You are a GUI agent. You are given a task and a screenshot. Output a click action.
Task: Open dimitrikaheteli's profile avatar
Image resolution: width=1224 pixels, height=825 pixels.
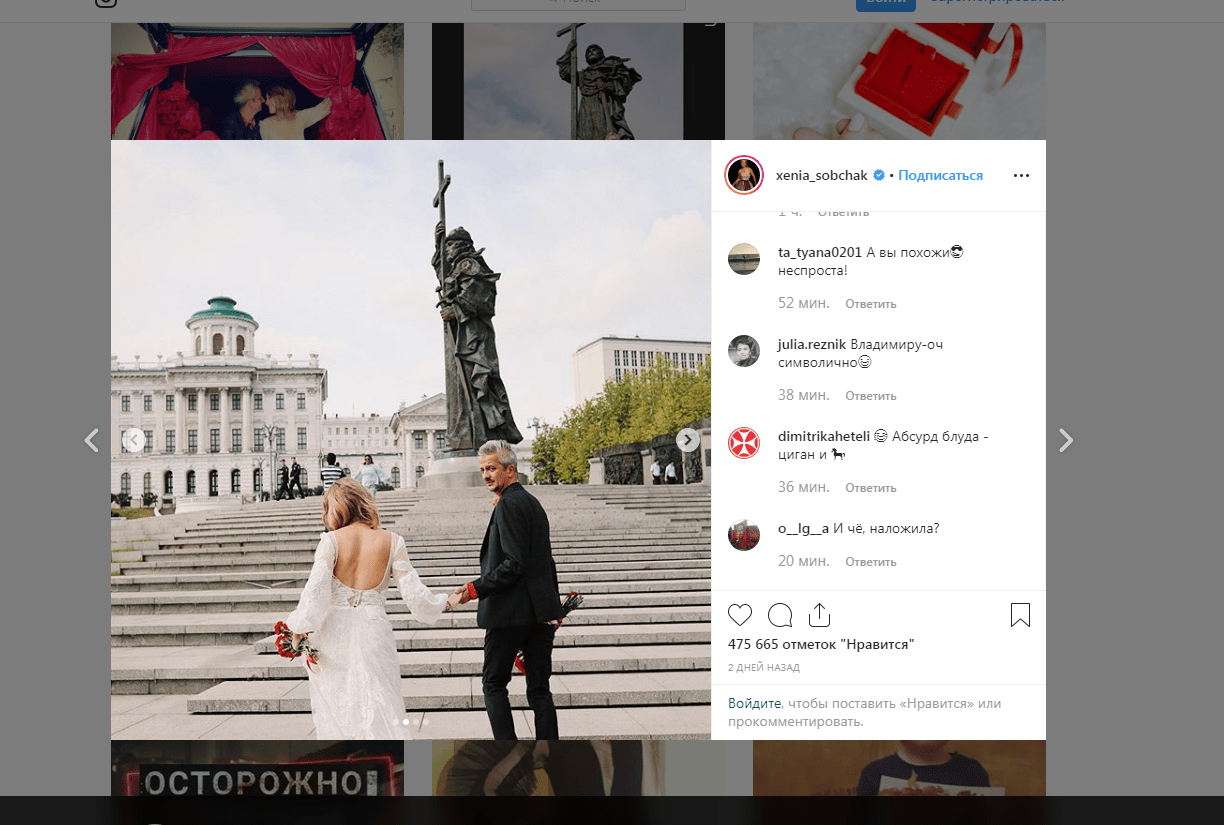click(x=744, y=442)
